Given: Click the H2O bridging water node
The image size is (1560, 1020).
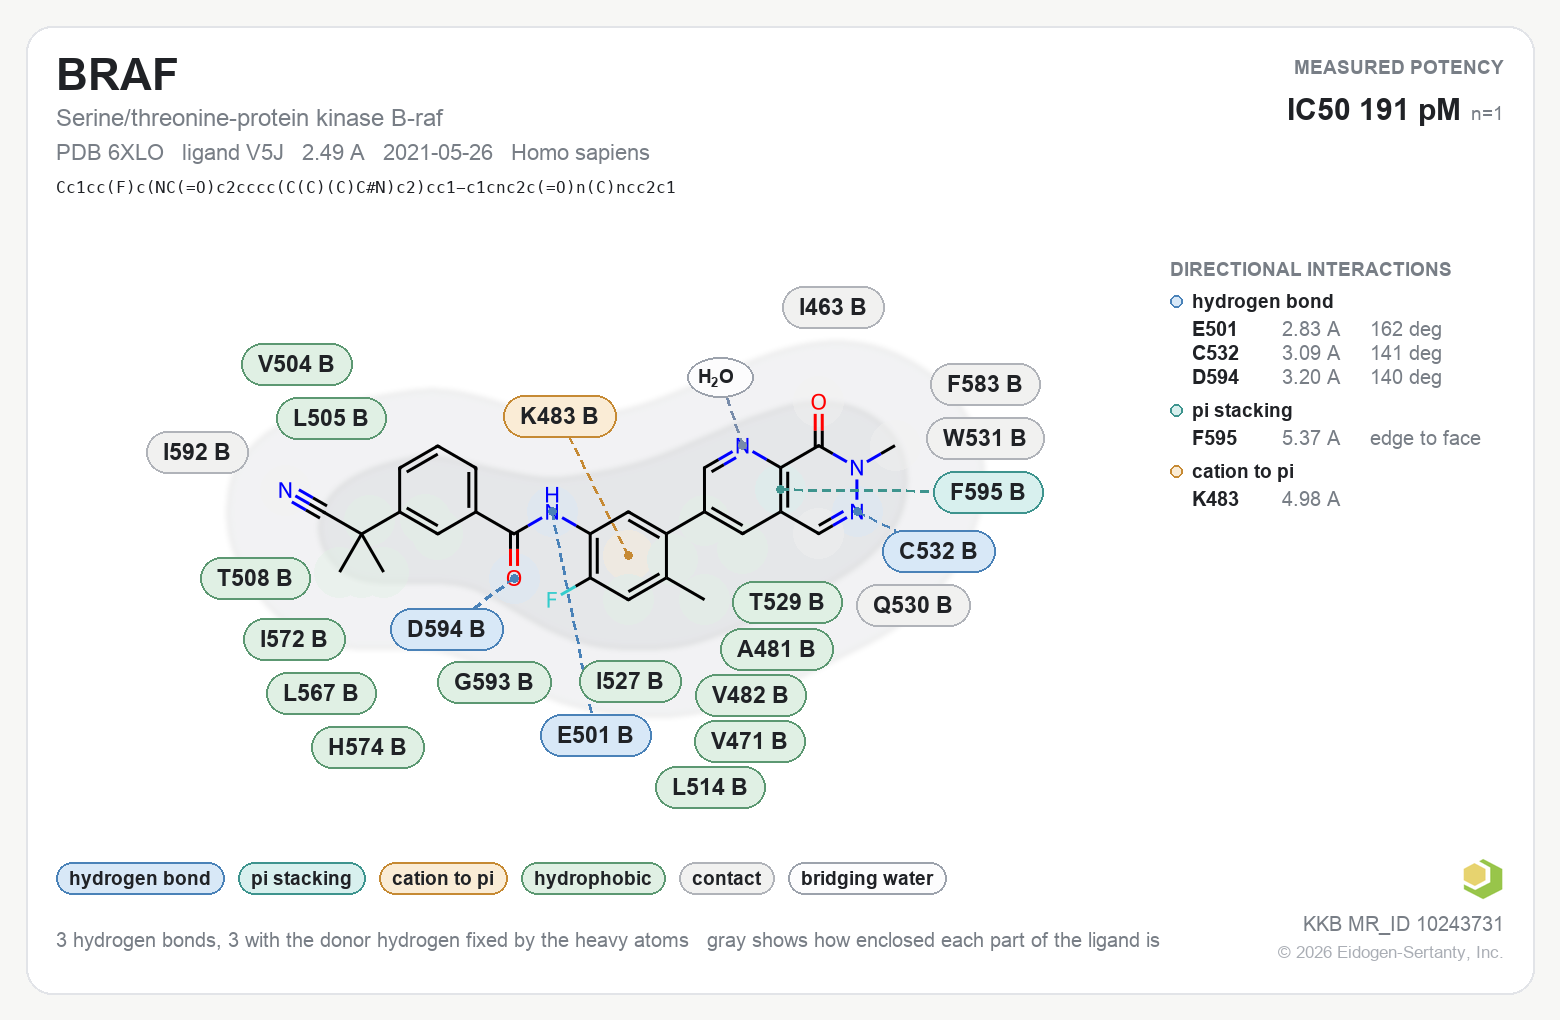Looking at the screenshot, I should [720, 377].
